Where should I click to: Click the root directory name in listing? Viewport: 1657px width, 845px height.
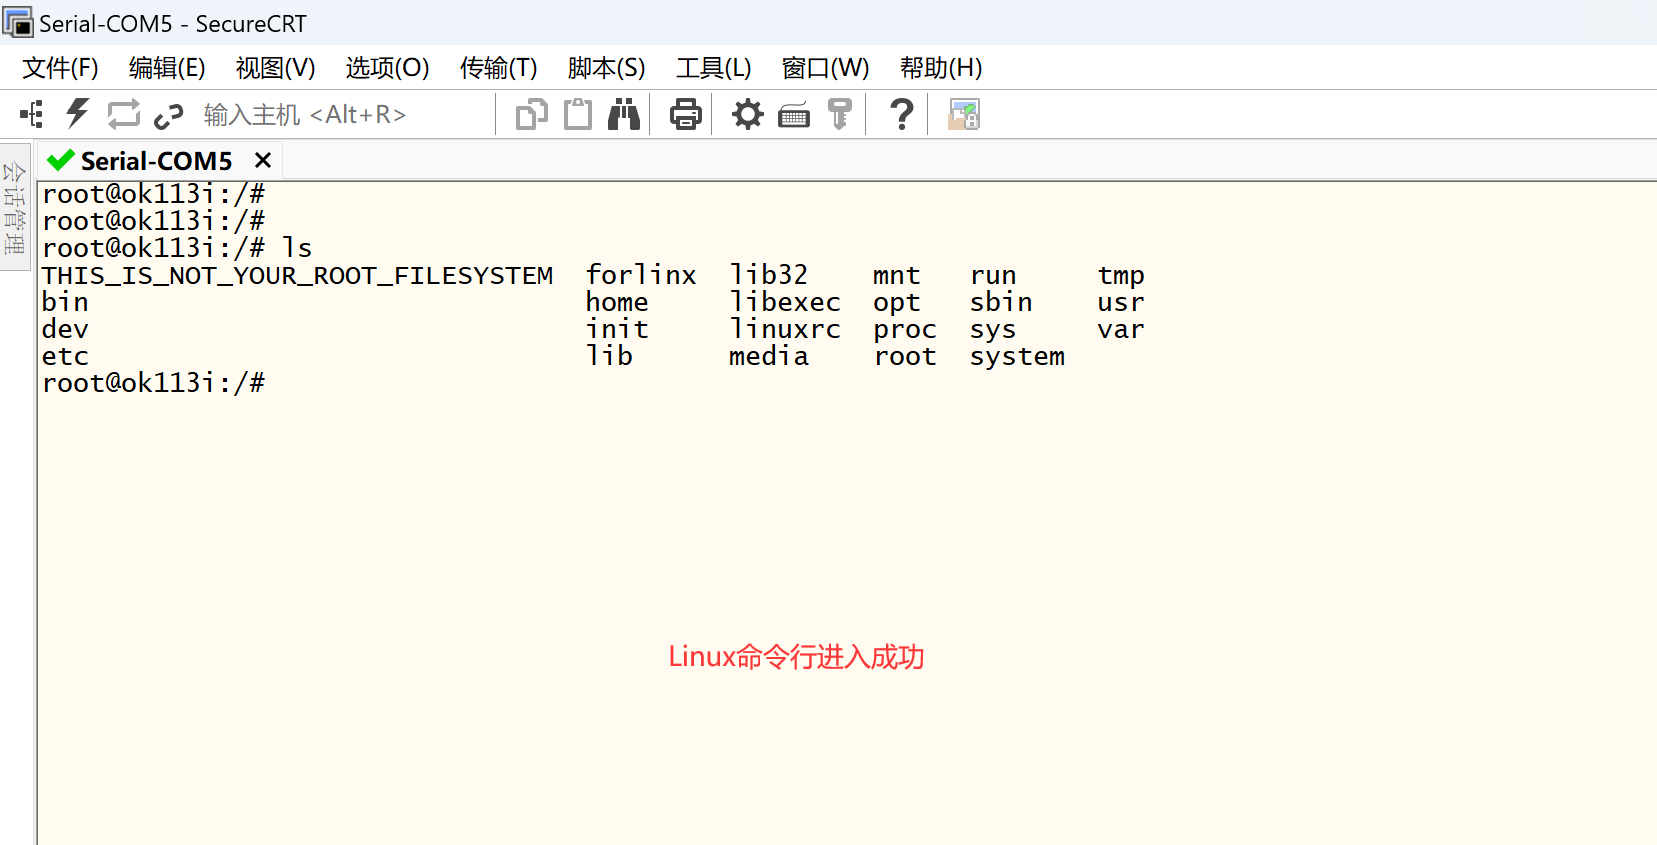pos(905,356)
